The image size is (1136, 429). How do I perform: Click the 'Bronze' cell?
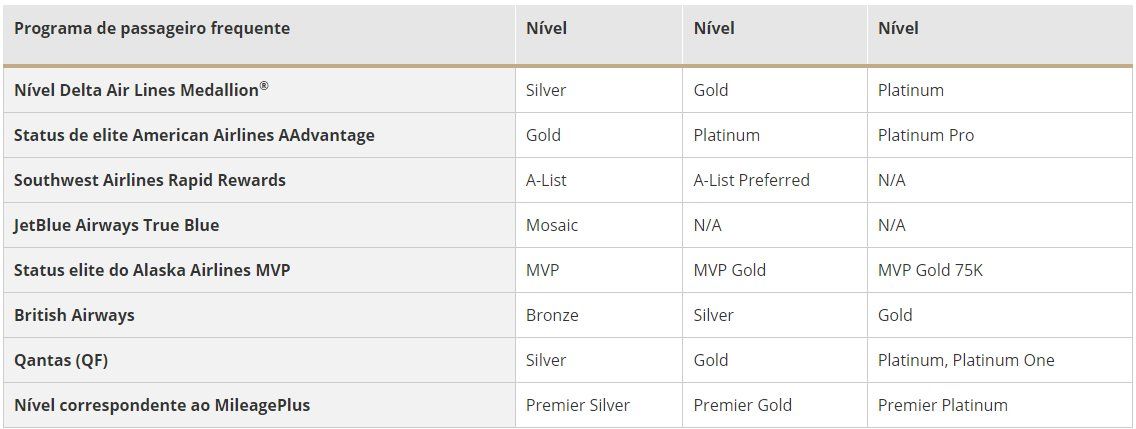[552, 315]
